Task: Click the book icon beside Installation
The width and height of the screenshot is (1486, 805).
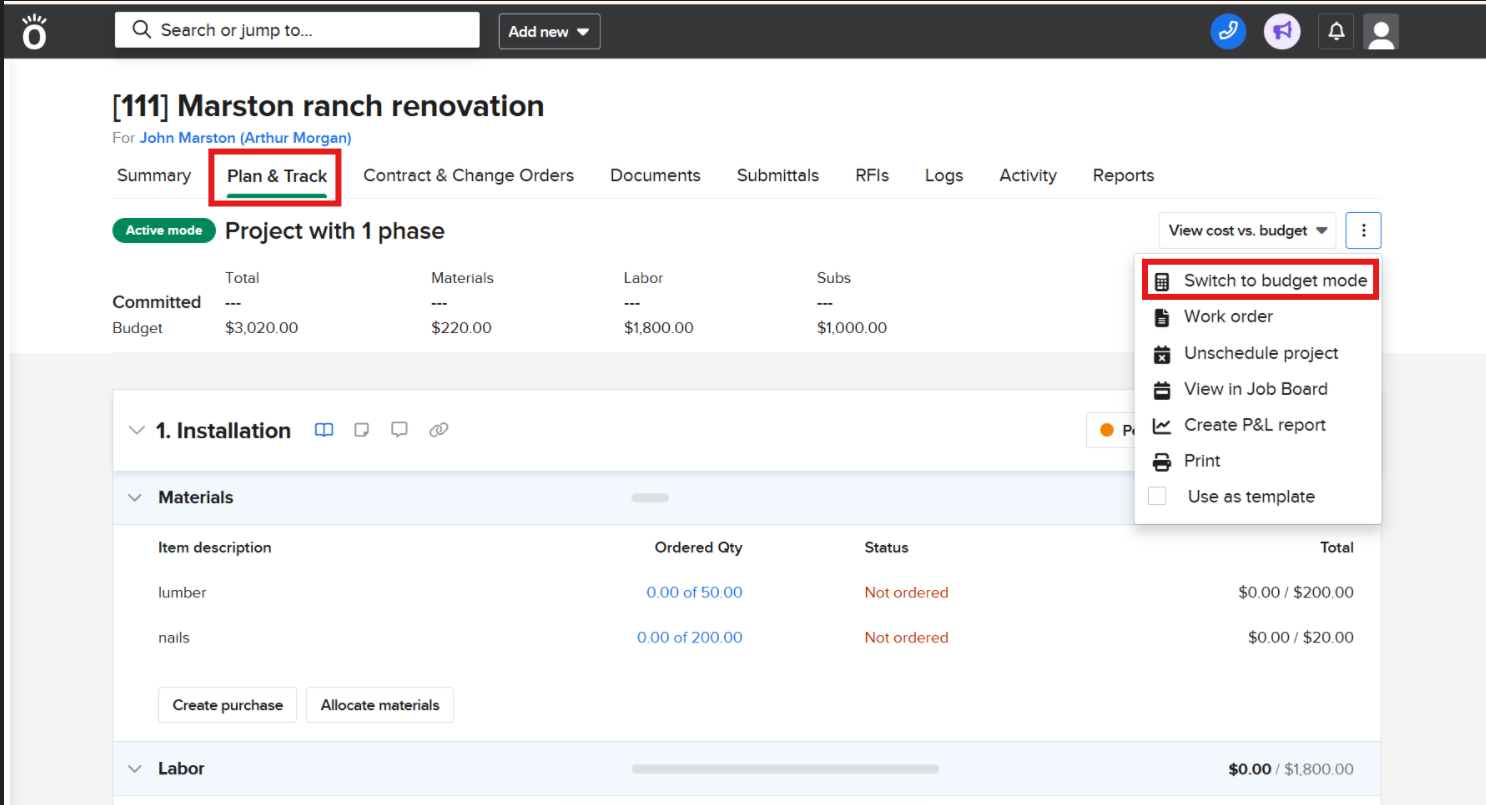Action: [x=324, y=430]
